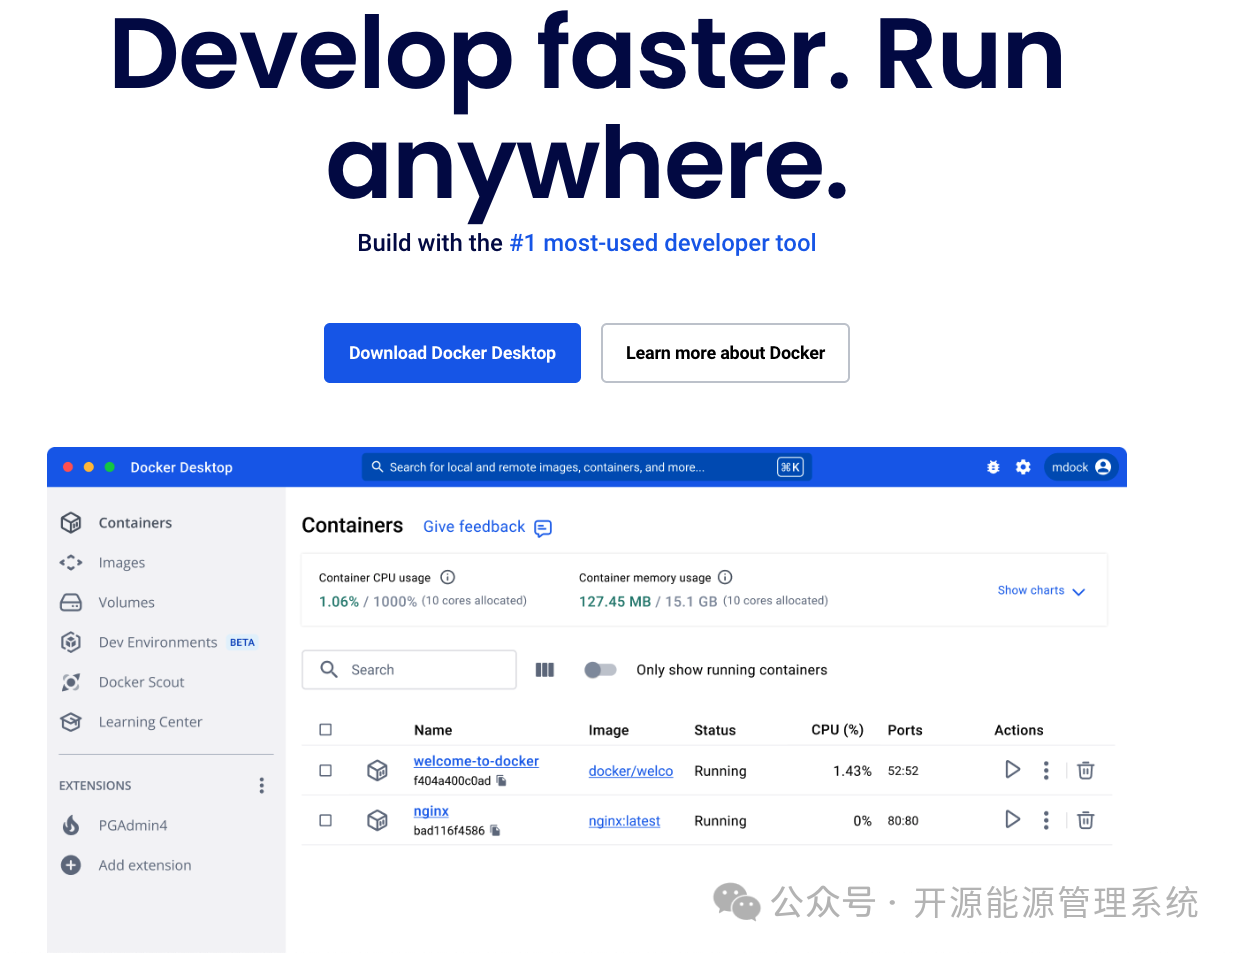Image resolution: width=1239 pixels, height=953 pixels.
Task: Open the welcome-to-docker container link
Action: 476,761
